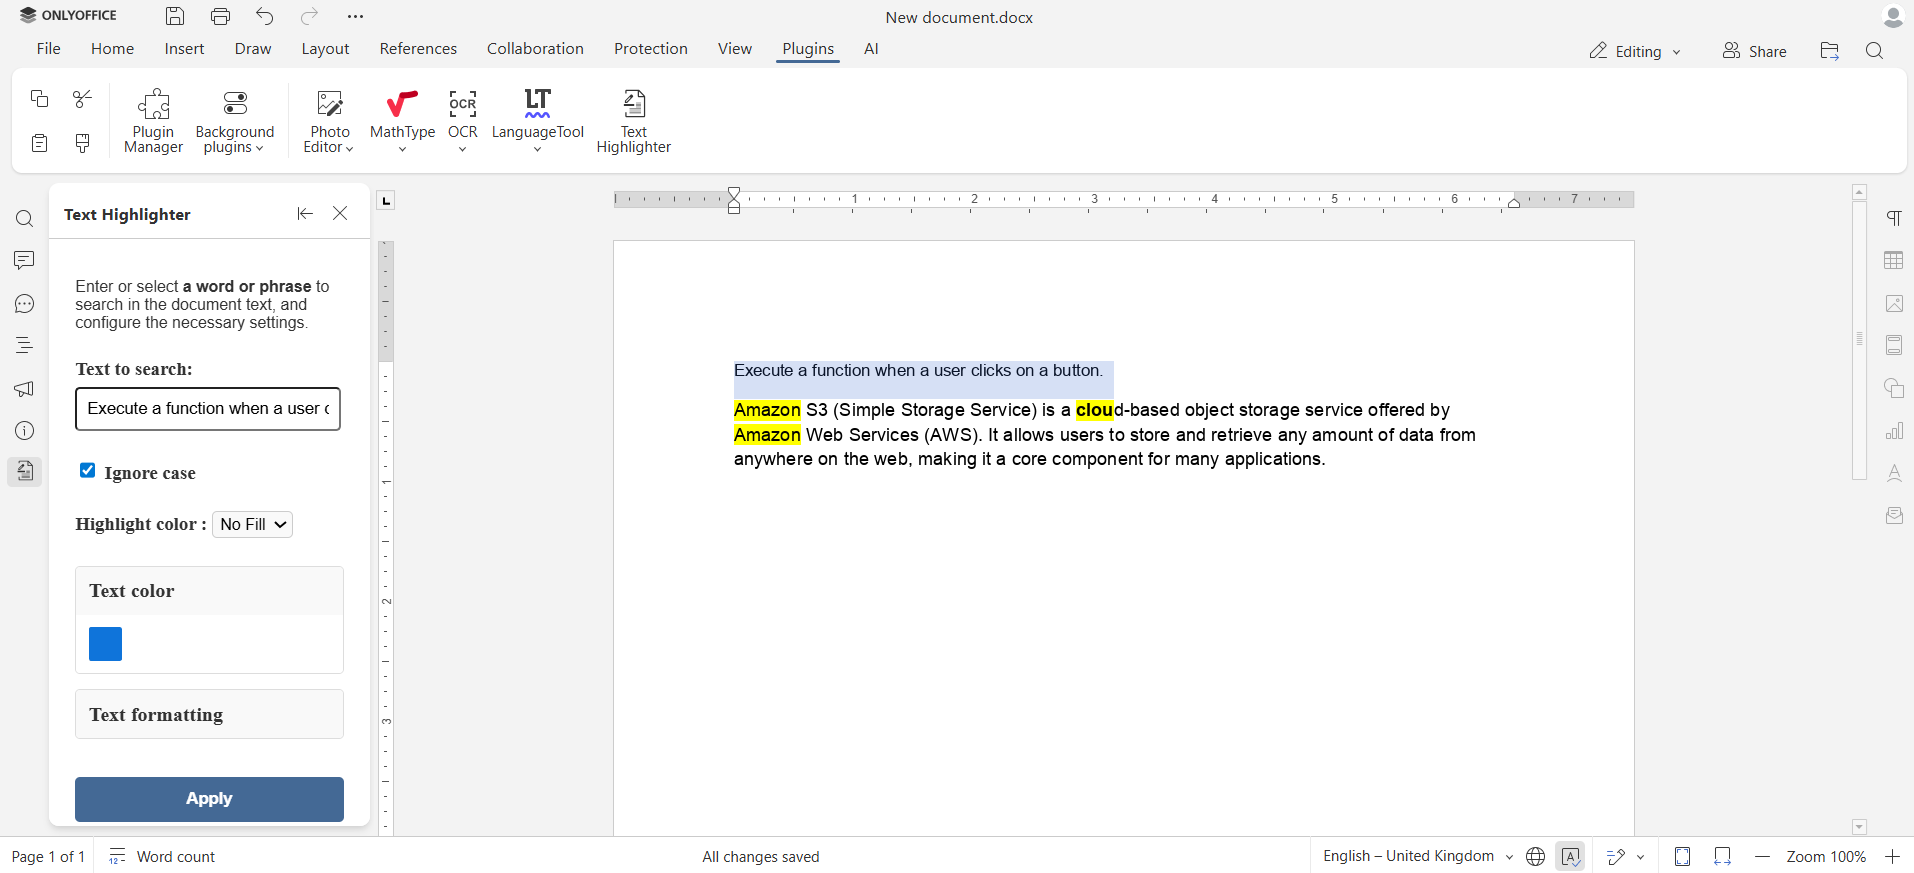Image resolution: width=1914 pixels, height=873 pixels.
Task: Open Text Art settings in right sidebar
Action: [x=1894, y=473]
